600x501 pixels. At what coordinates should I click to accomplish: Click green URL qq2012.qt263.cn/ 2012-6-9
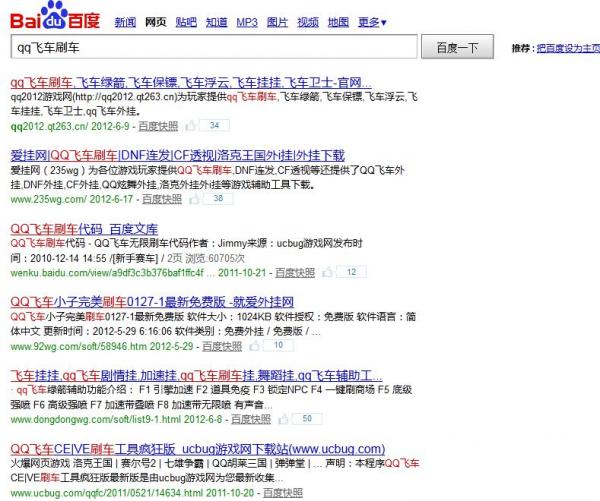(x=70, y=126)
